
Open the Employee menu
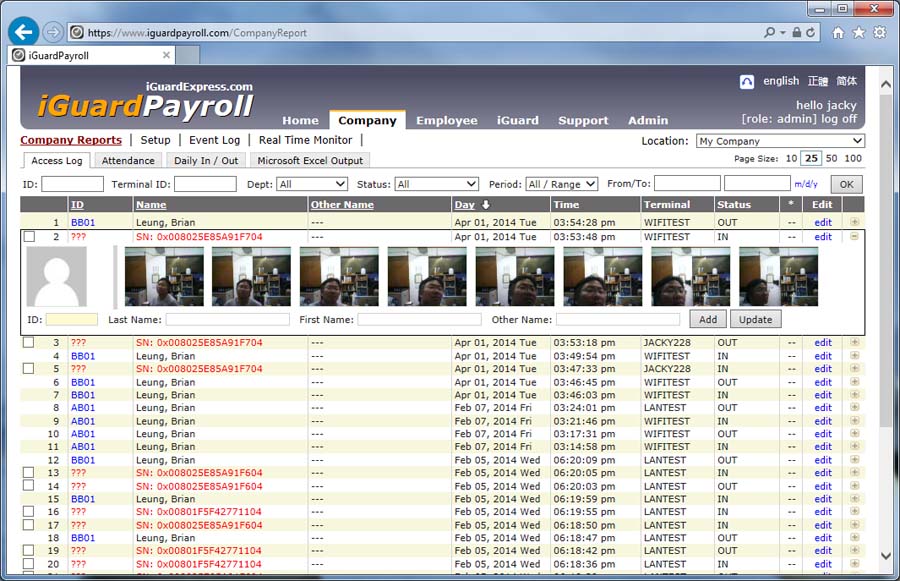(x=447, y=121)
